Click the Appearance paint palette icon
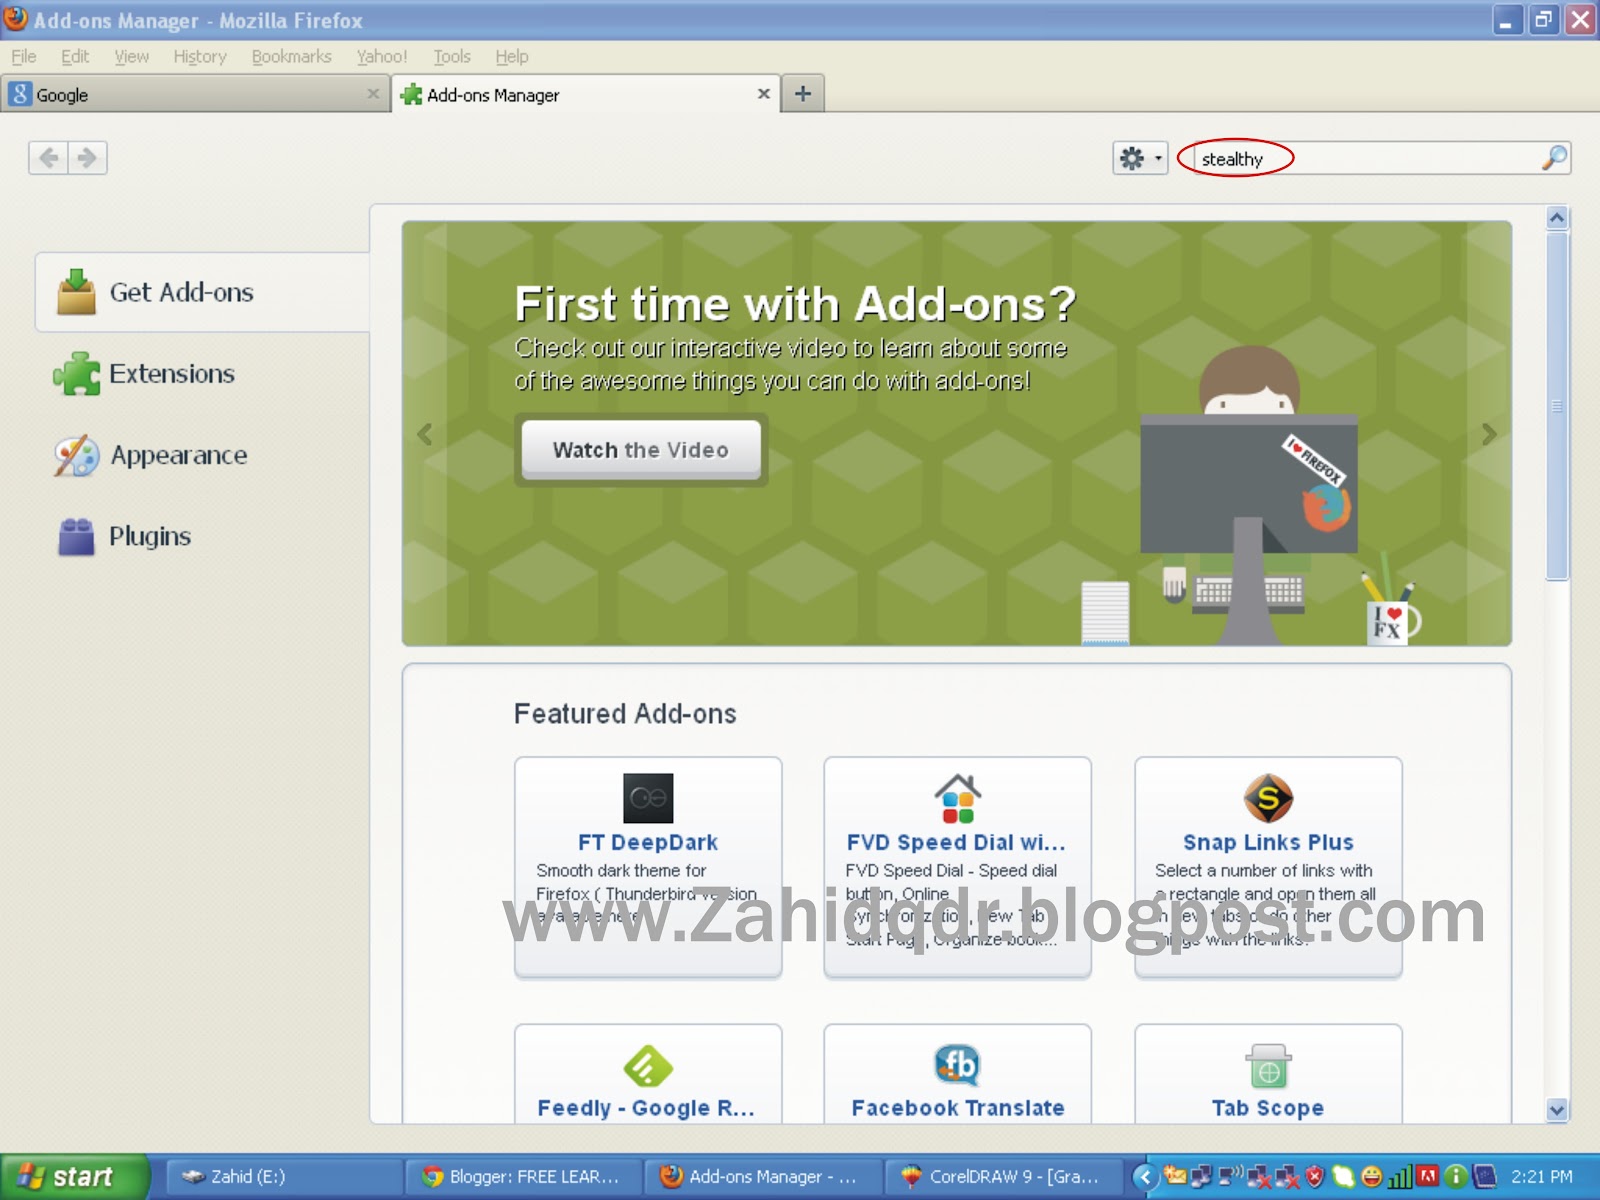Screen dimensions: 1600x1200 [x=77, y=456]
